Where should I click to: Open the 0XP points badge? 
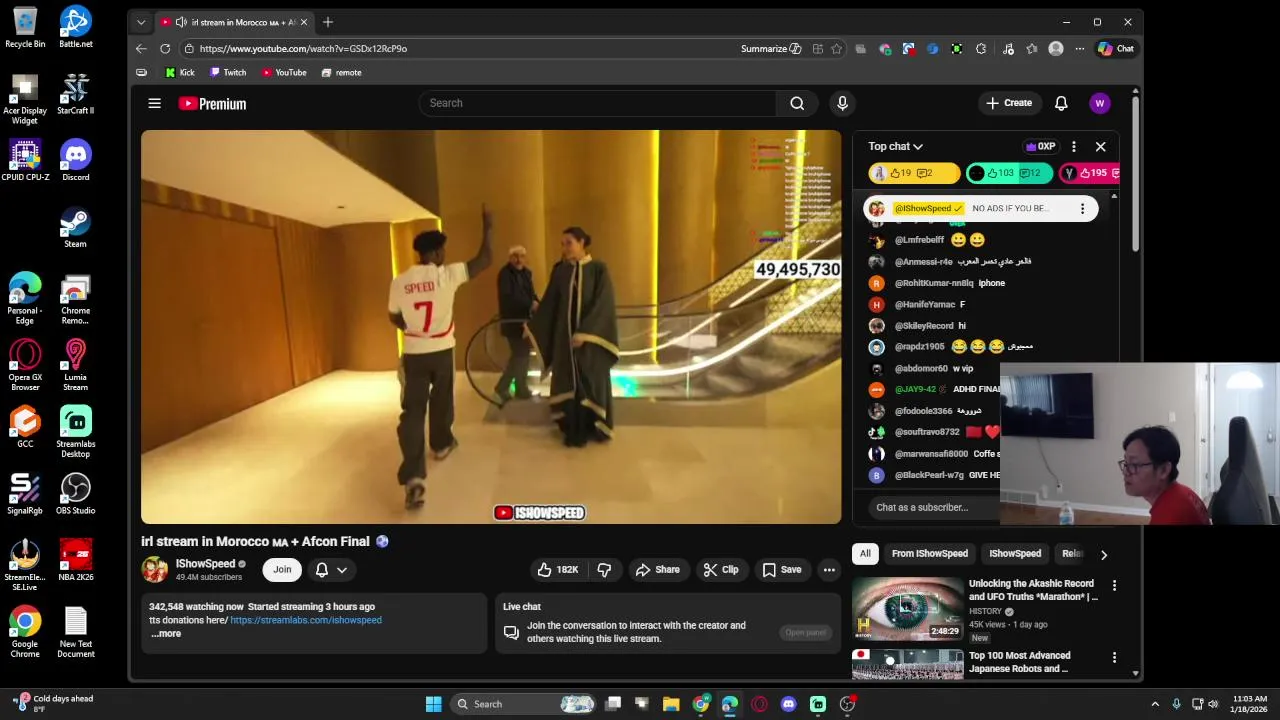coord(1040,146)
